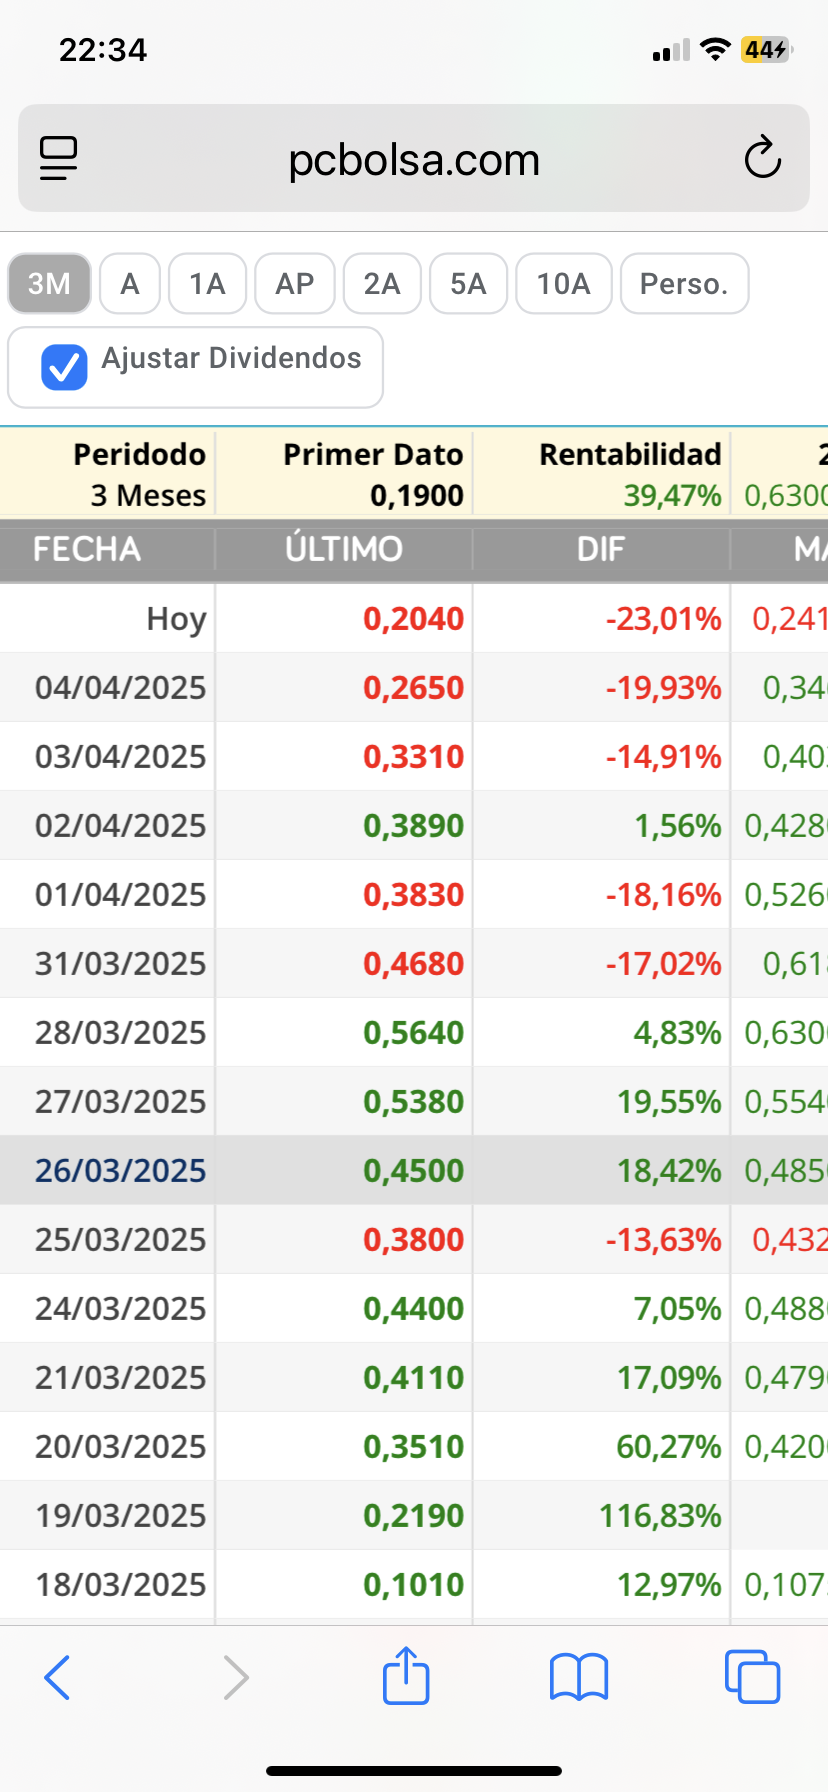Click the DIF column header

tap(601, 549)
